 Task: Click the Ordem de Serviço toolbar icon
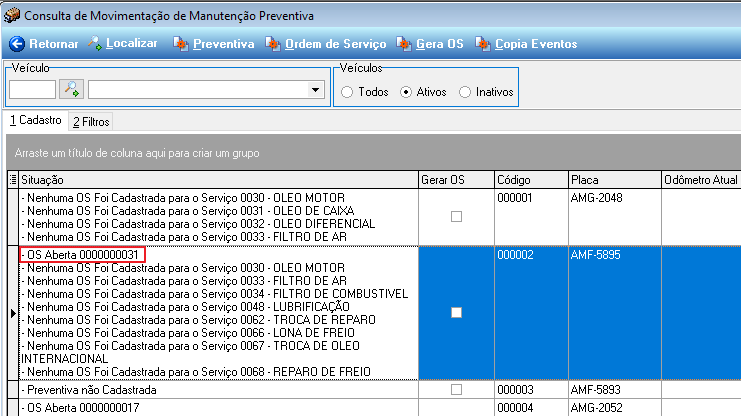272,44
